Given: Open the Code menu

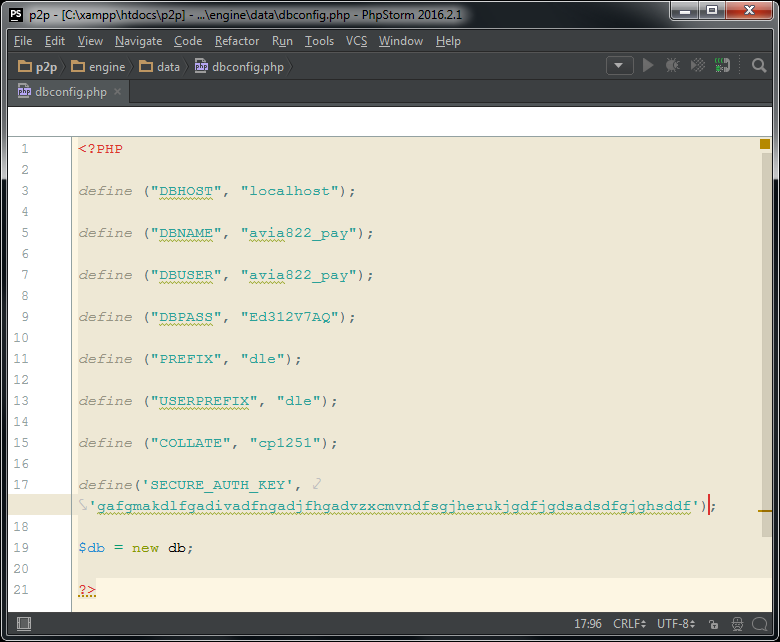Looking at the screenshot, I should (188, 41).
